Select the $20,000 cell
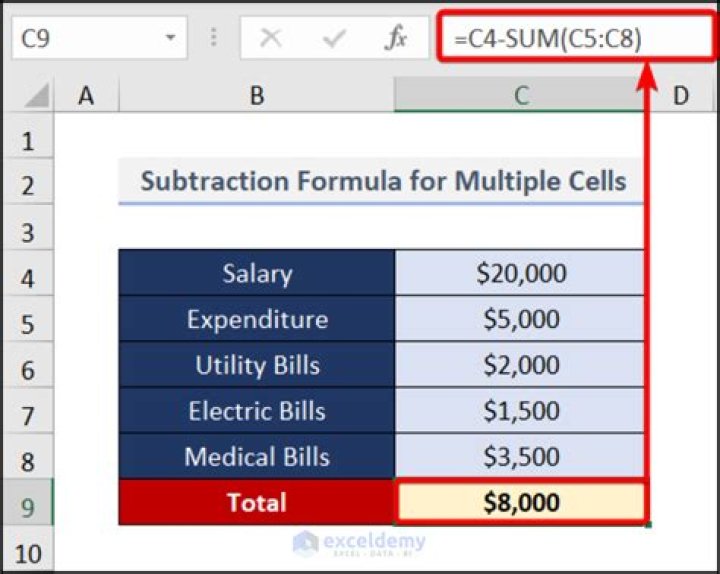 519,273
